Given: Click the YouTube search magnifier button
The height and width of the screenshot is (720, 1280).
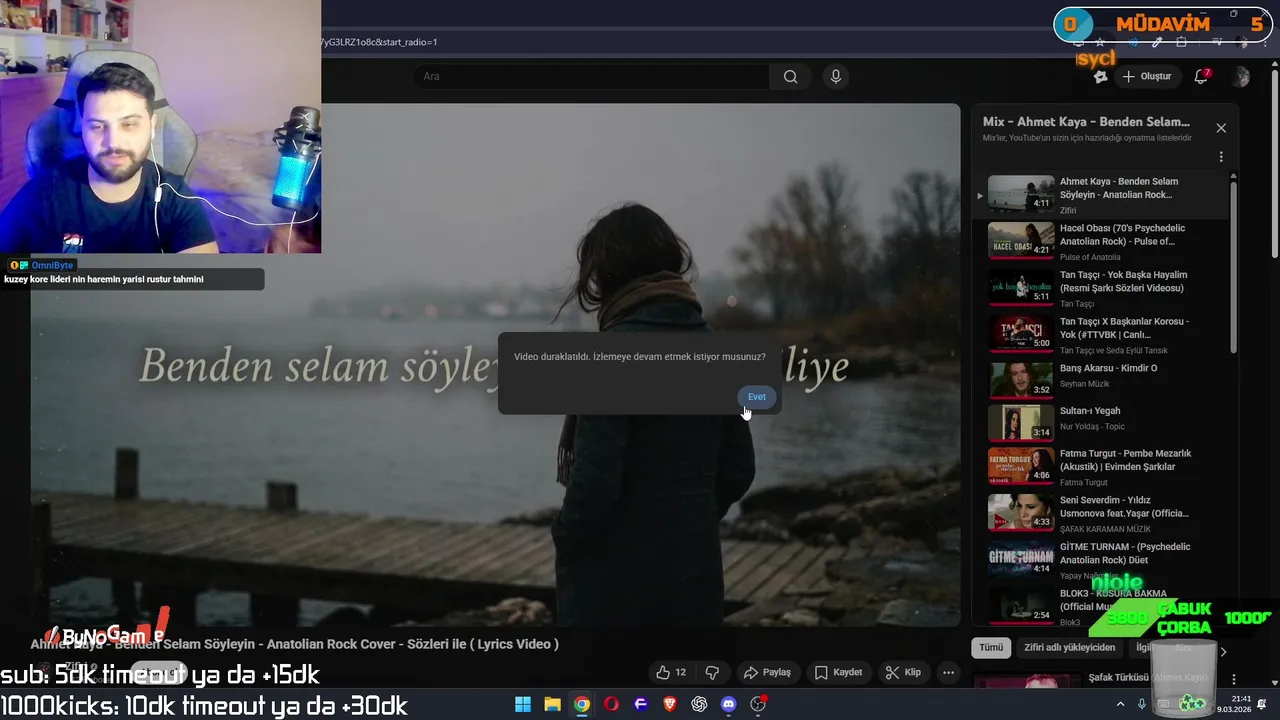Looking at the screenshot, I should point(790,77).
